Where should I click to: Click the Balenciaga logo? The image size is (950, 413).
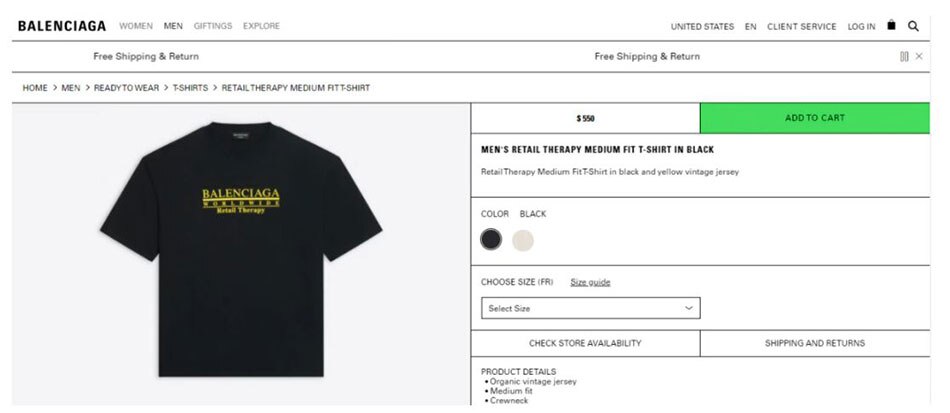click(x=62, y=26)
